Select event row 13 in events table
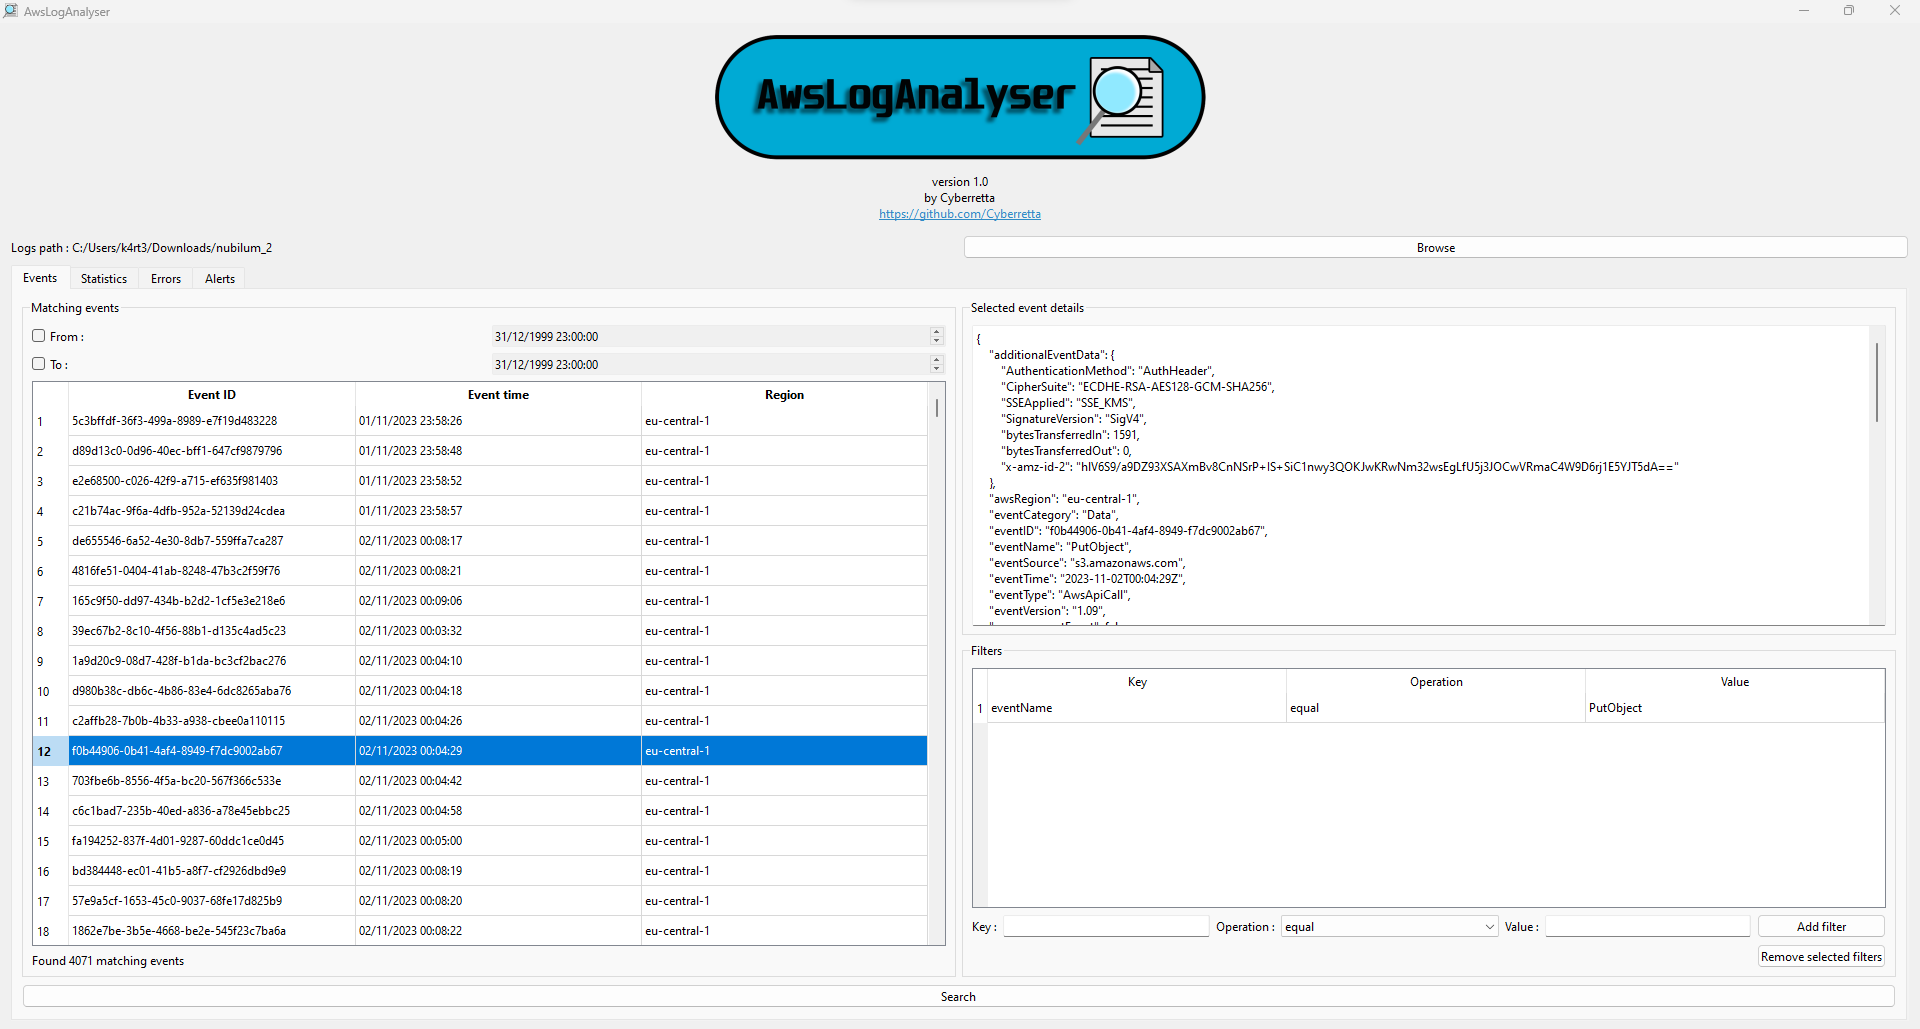Image resolution: width=1920 pixels, height=1029 pixels. pos(212,781)
